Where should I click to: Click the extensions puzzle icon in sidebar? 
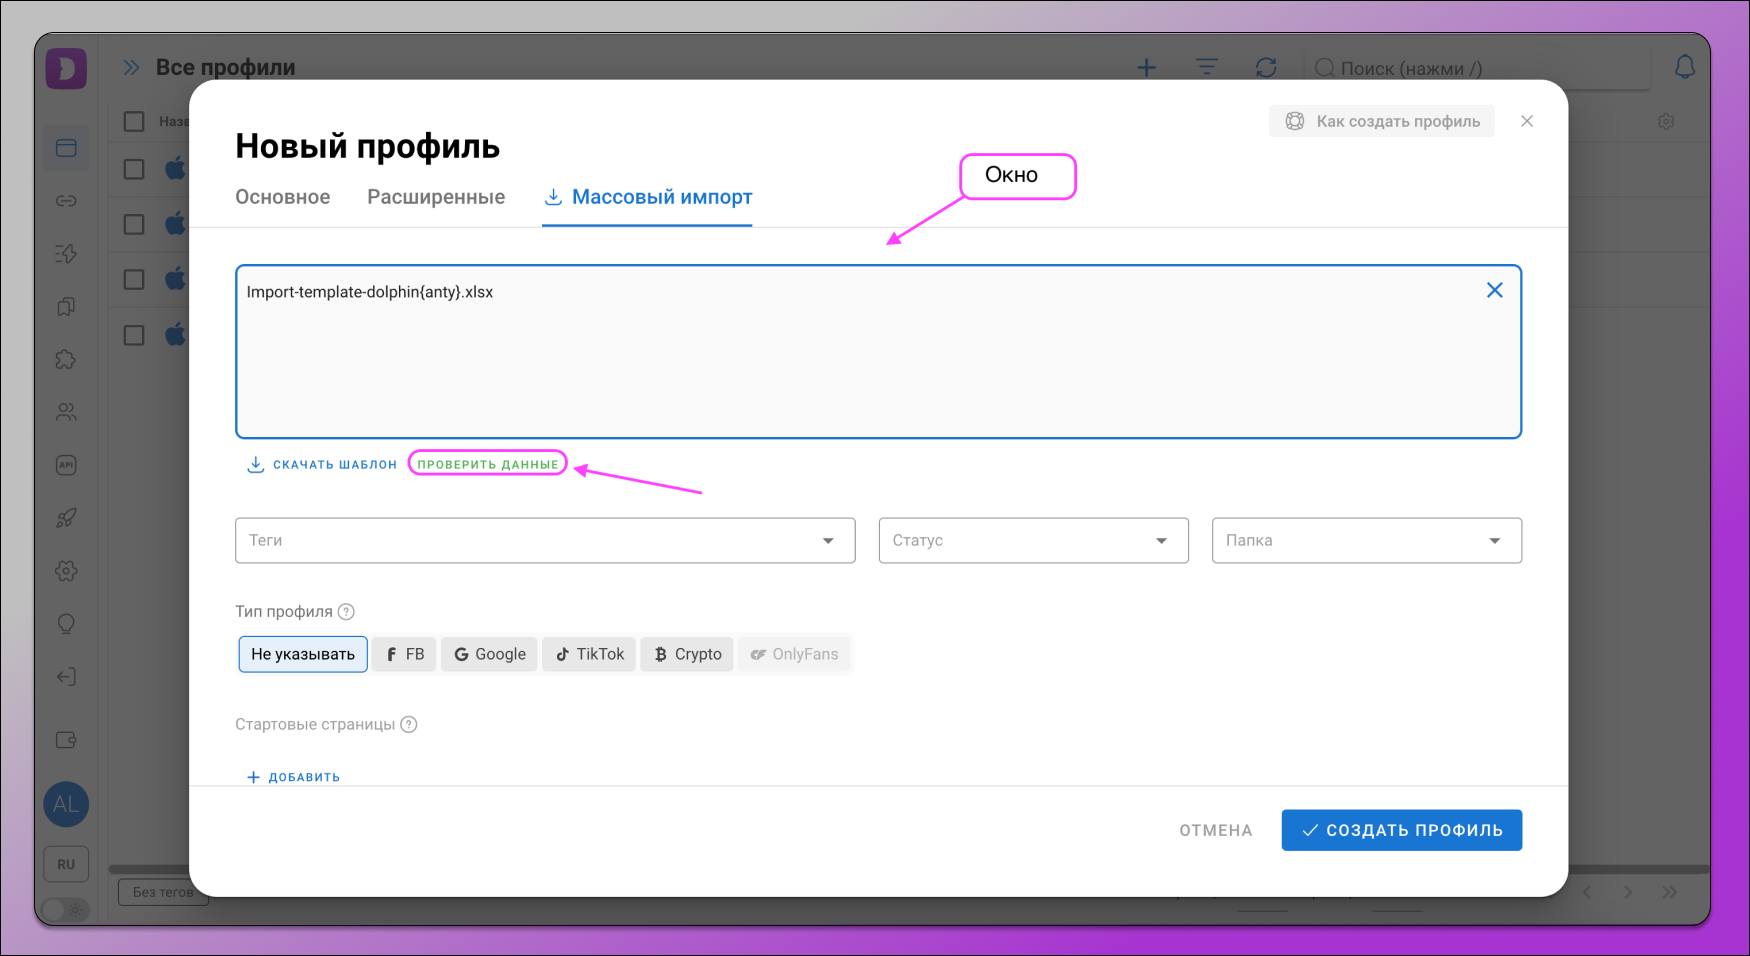point(66,359)
